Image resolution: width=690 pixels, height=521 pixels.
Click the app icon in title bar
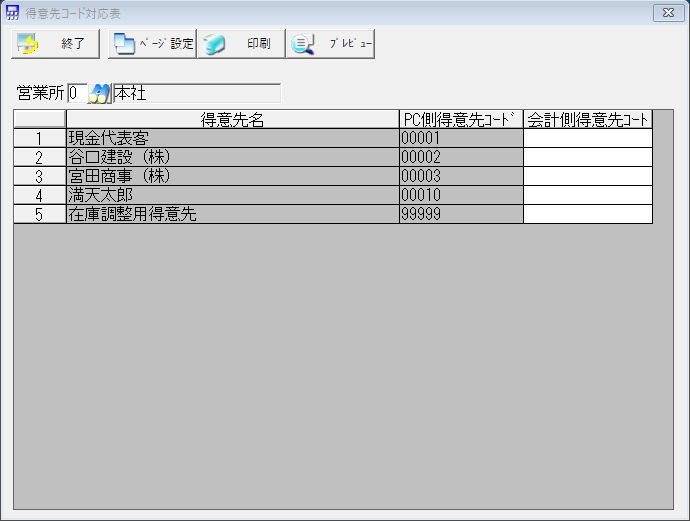coord(13,13)
